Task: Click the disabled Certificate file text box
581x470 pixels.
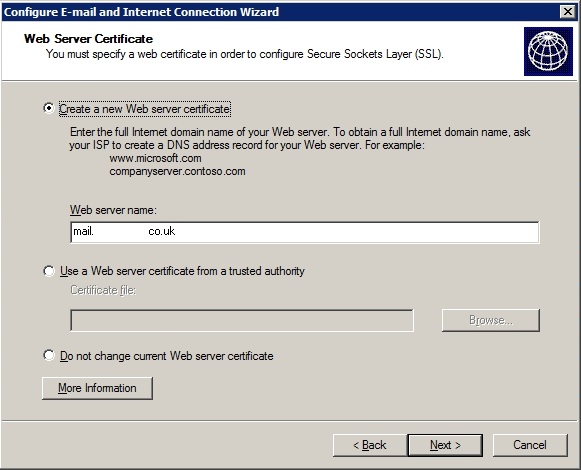Action: 242,321
